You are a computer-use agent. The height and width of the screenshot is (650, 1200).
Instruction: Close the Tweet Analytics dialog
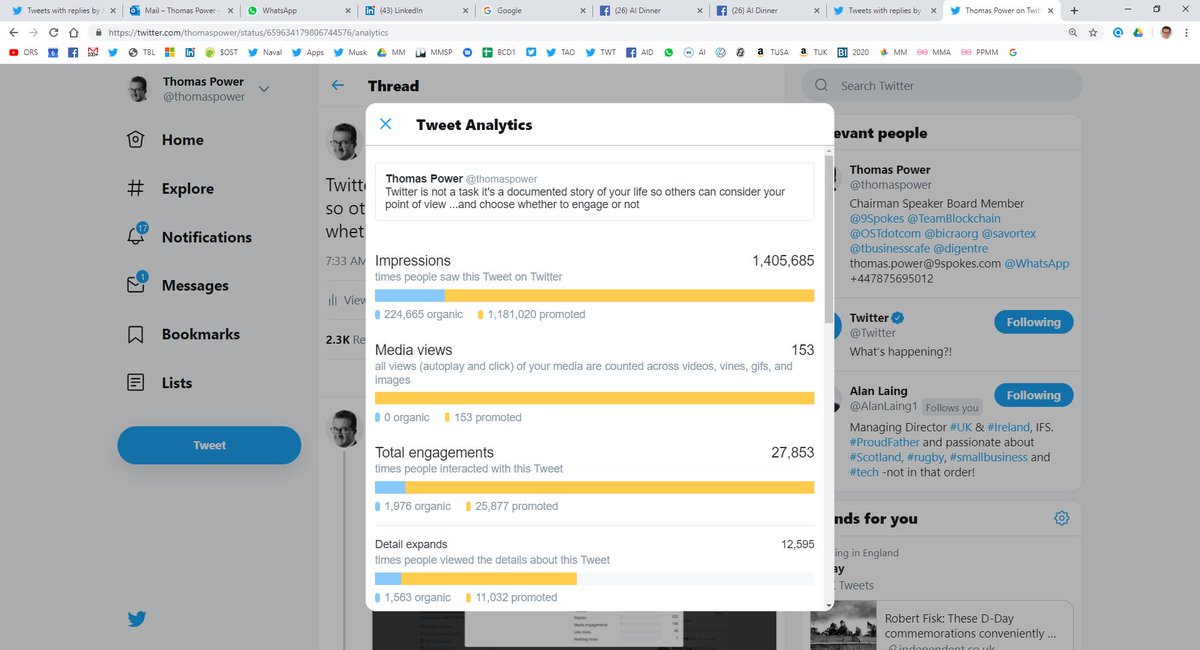pyautogui.click(x=386, y=125)
